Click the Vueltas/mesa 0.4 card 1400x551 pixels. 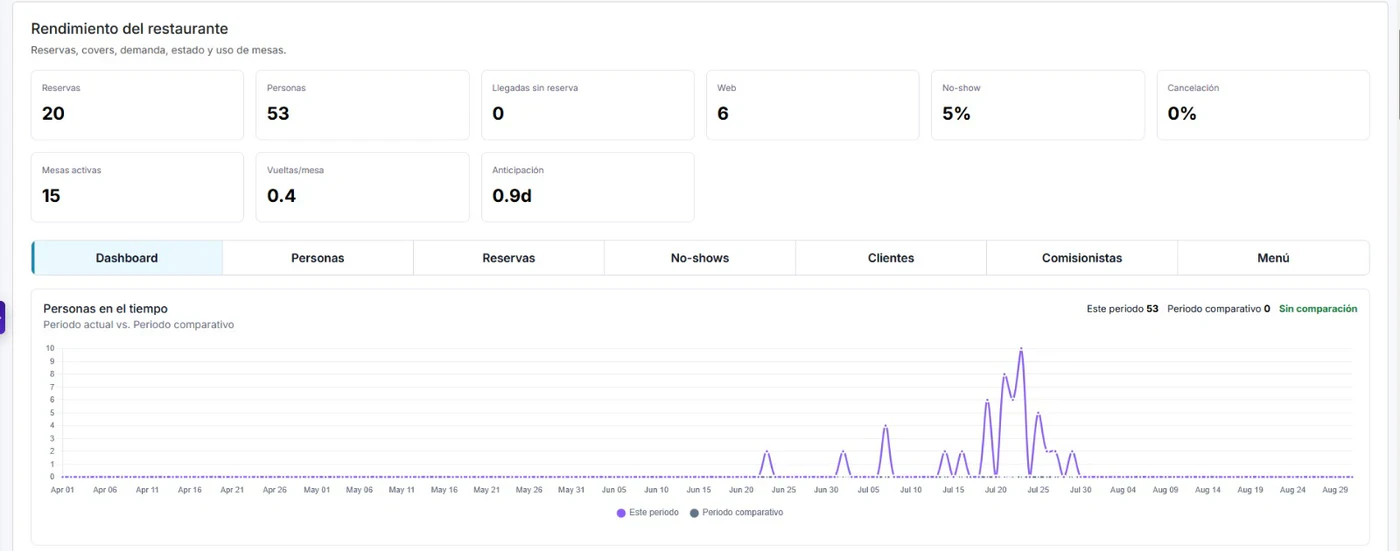click(x=362, y=187)
